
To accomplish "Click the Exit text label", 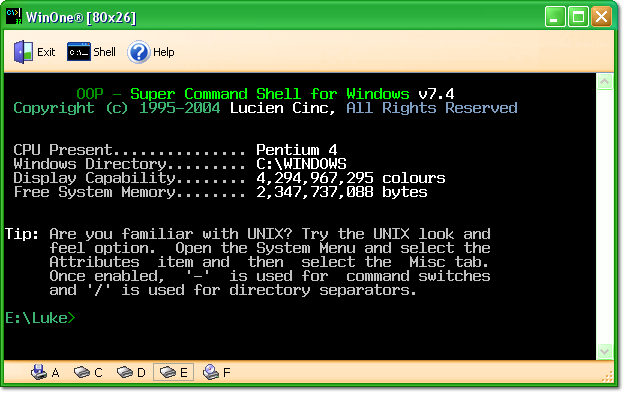I will pos(46,52).
